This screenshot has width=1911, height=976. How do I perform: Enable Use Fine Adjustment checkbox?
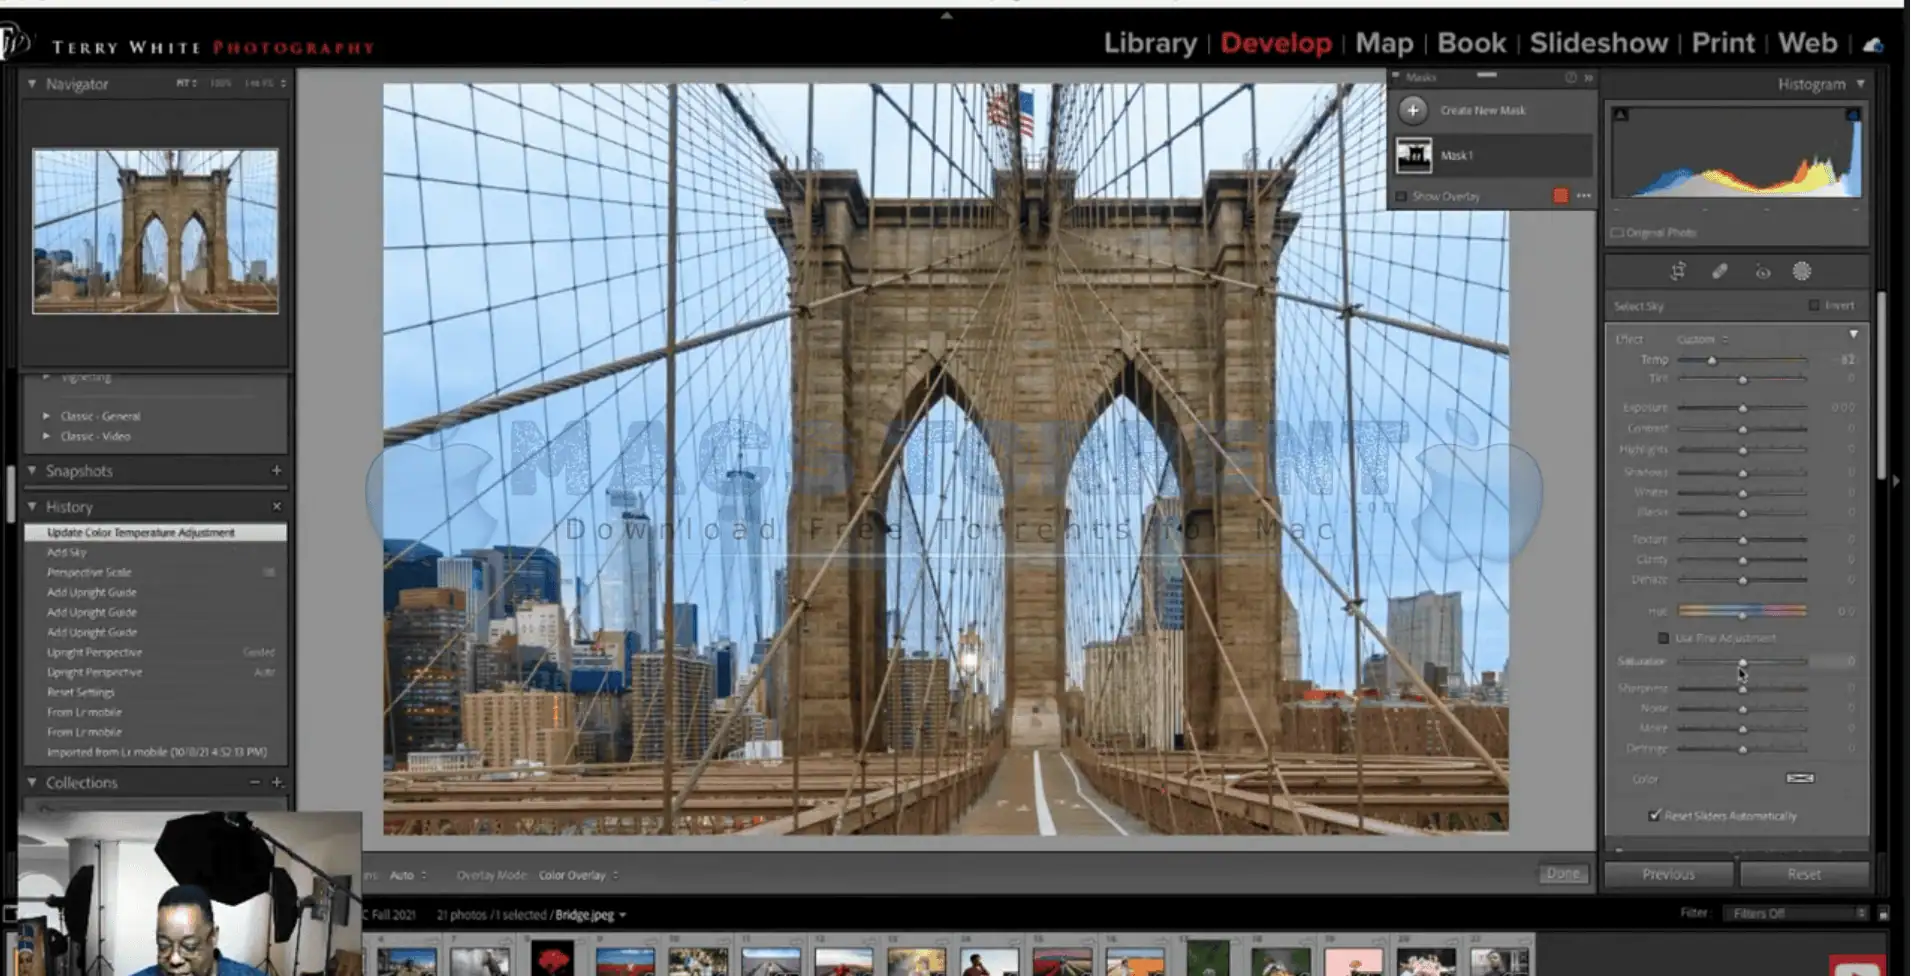click(x=1664, y=638)
